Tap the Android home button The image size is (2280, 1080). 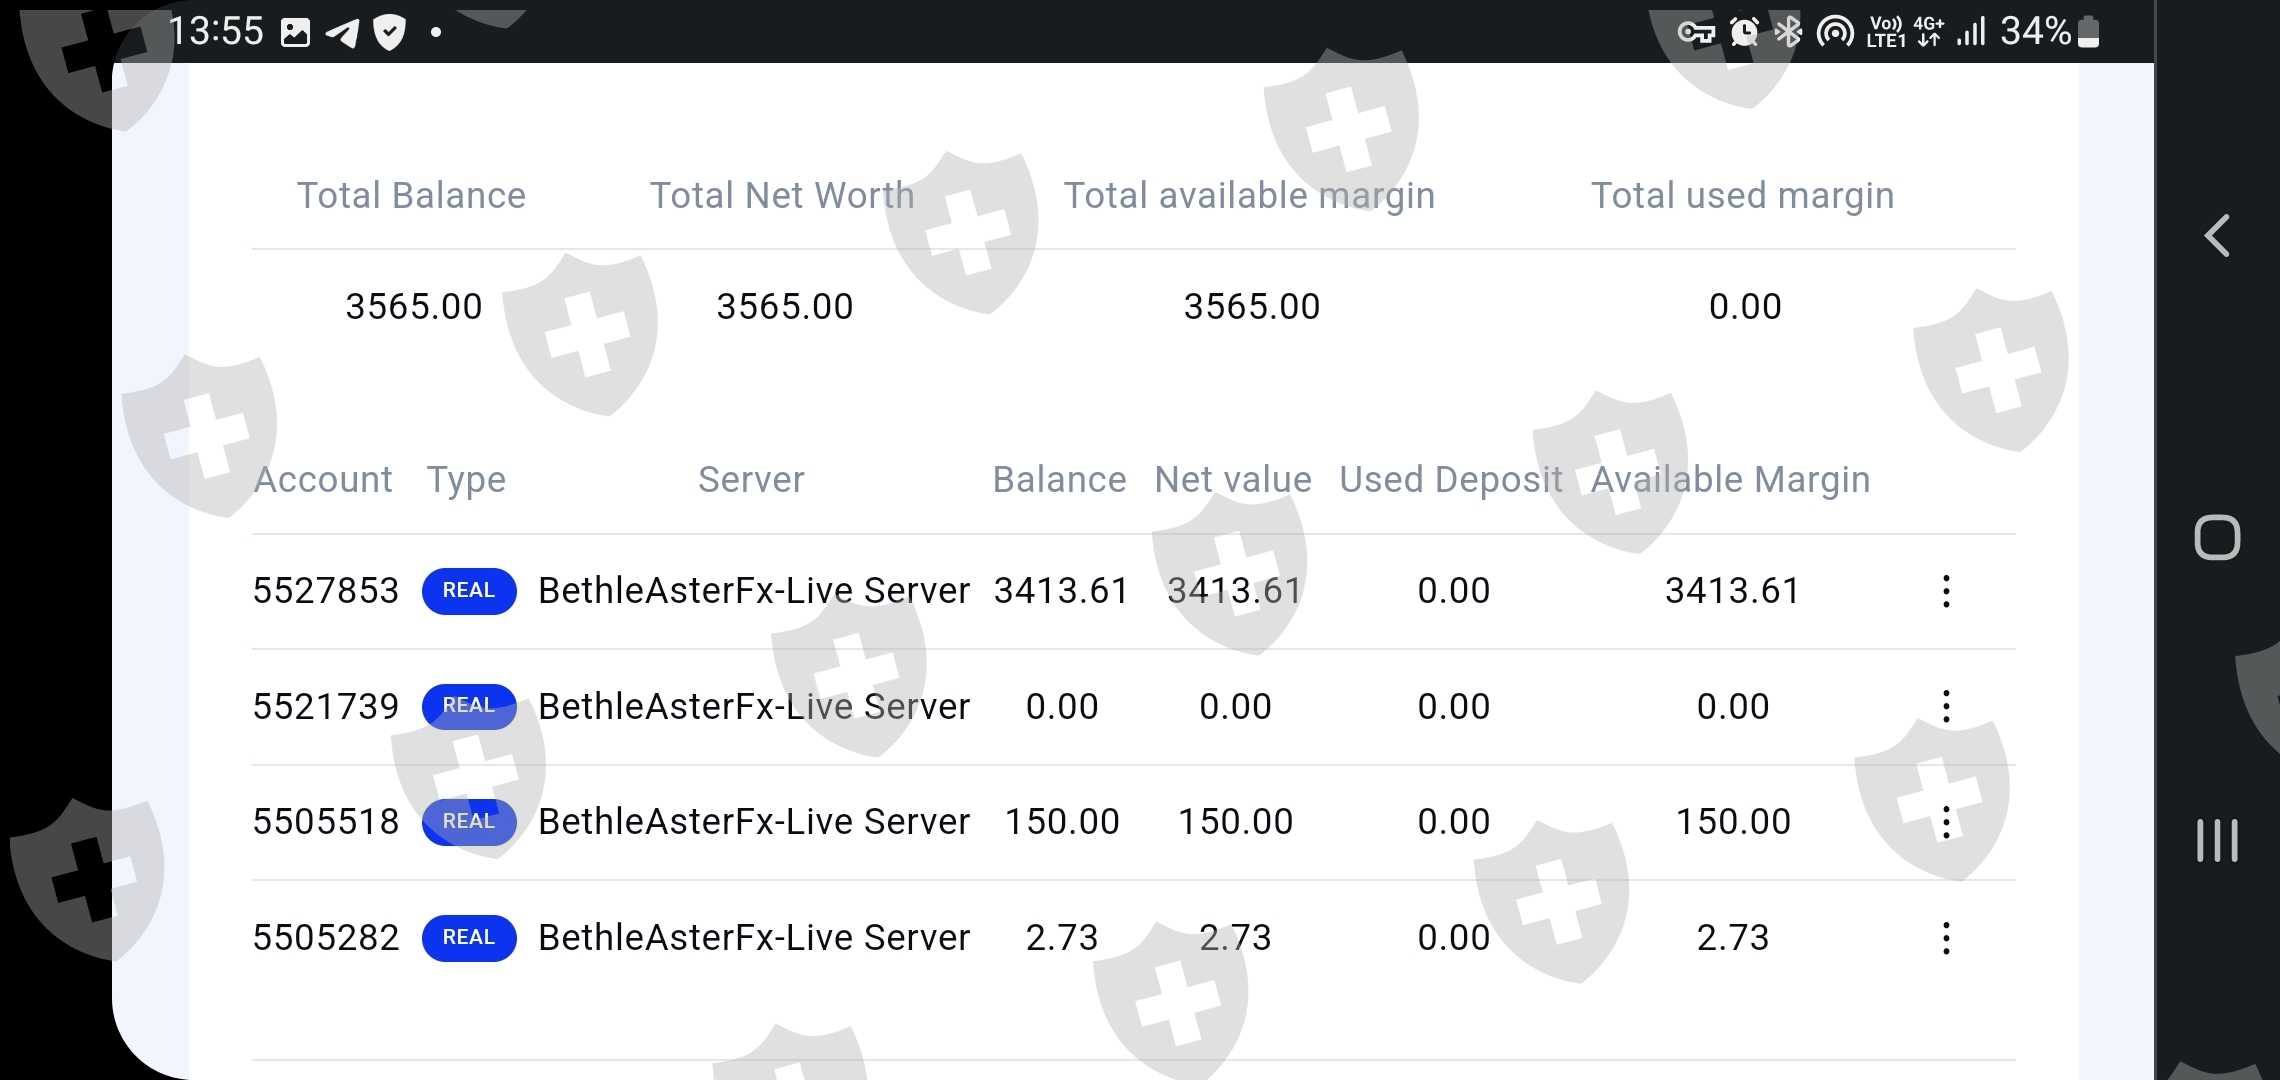tap(2217, 538)
